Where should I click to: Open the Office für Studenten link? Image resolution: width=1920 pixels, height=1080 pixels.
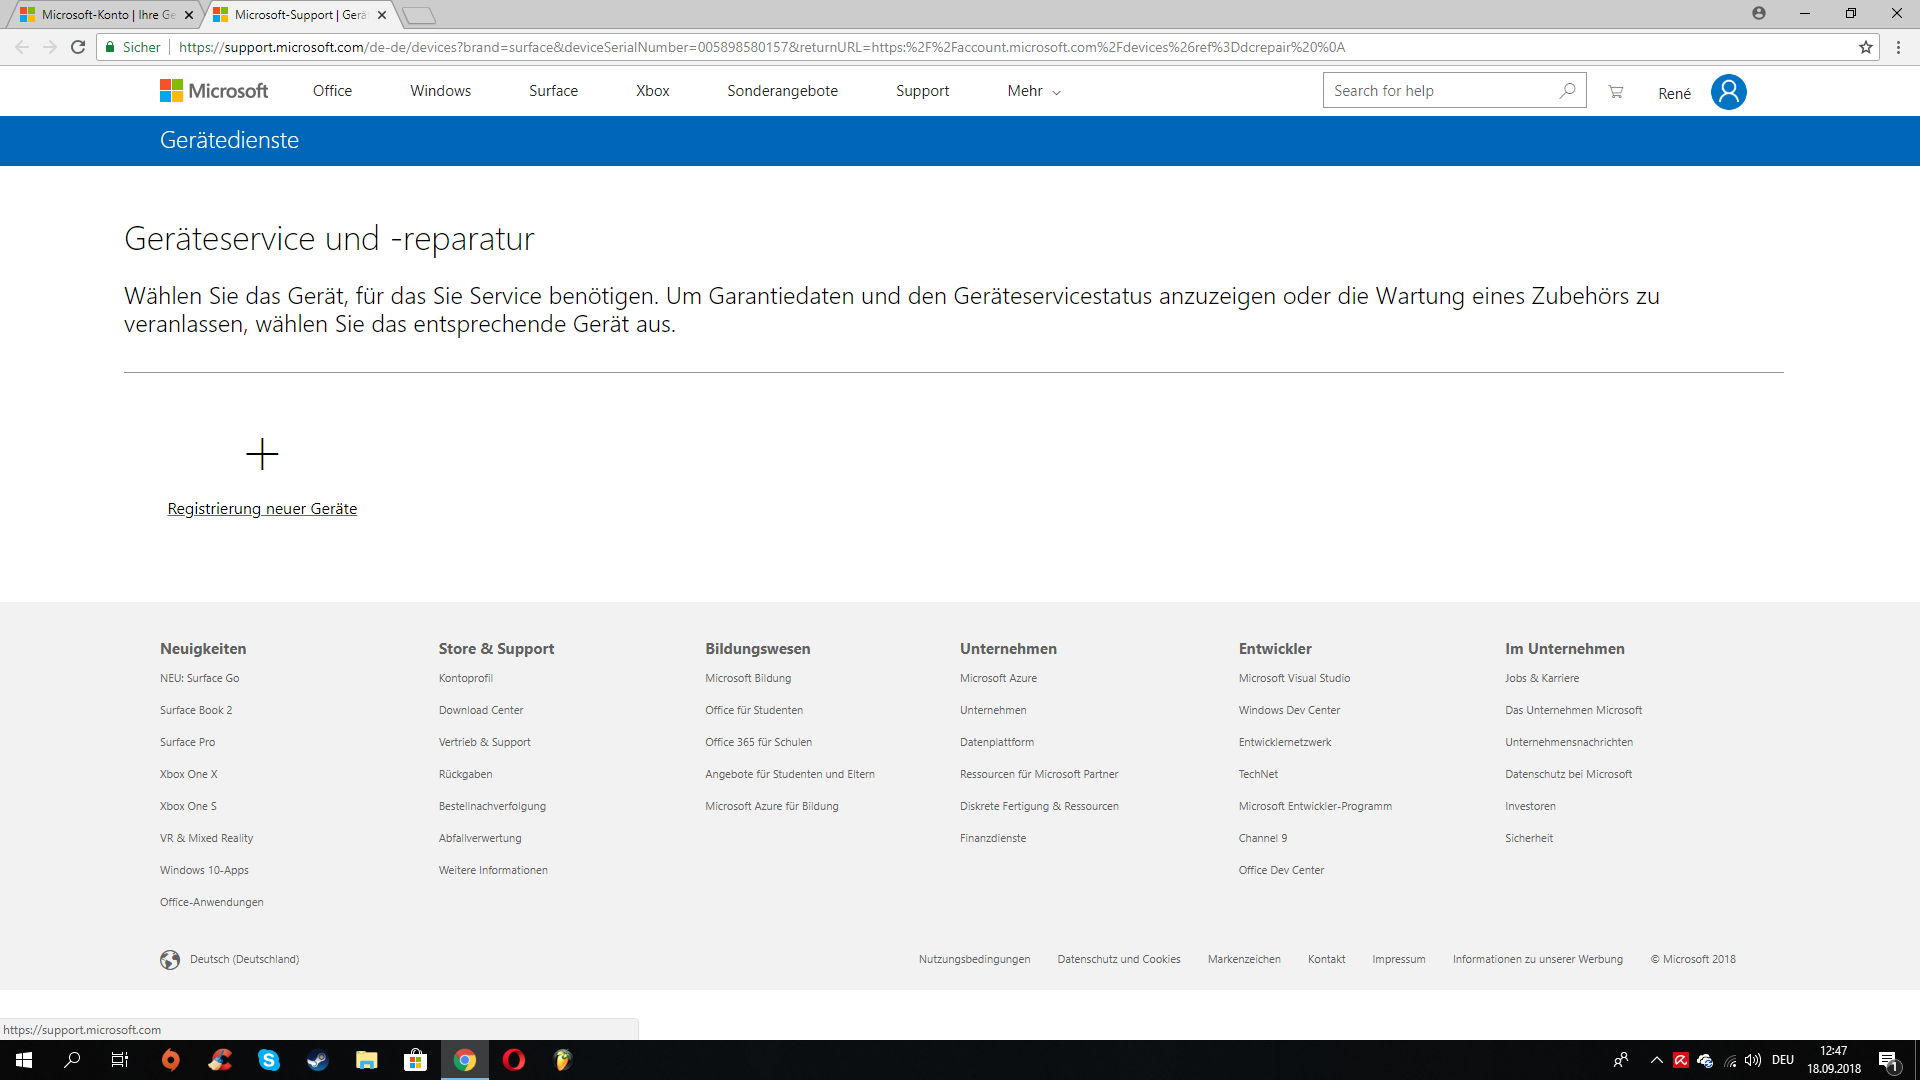[754, 710]
